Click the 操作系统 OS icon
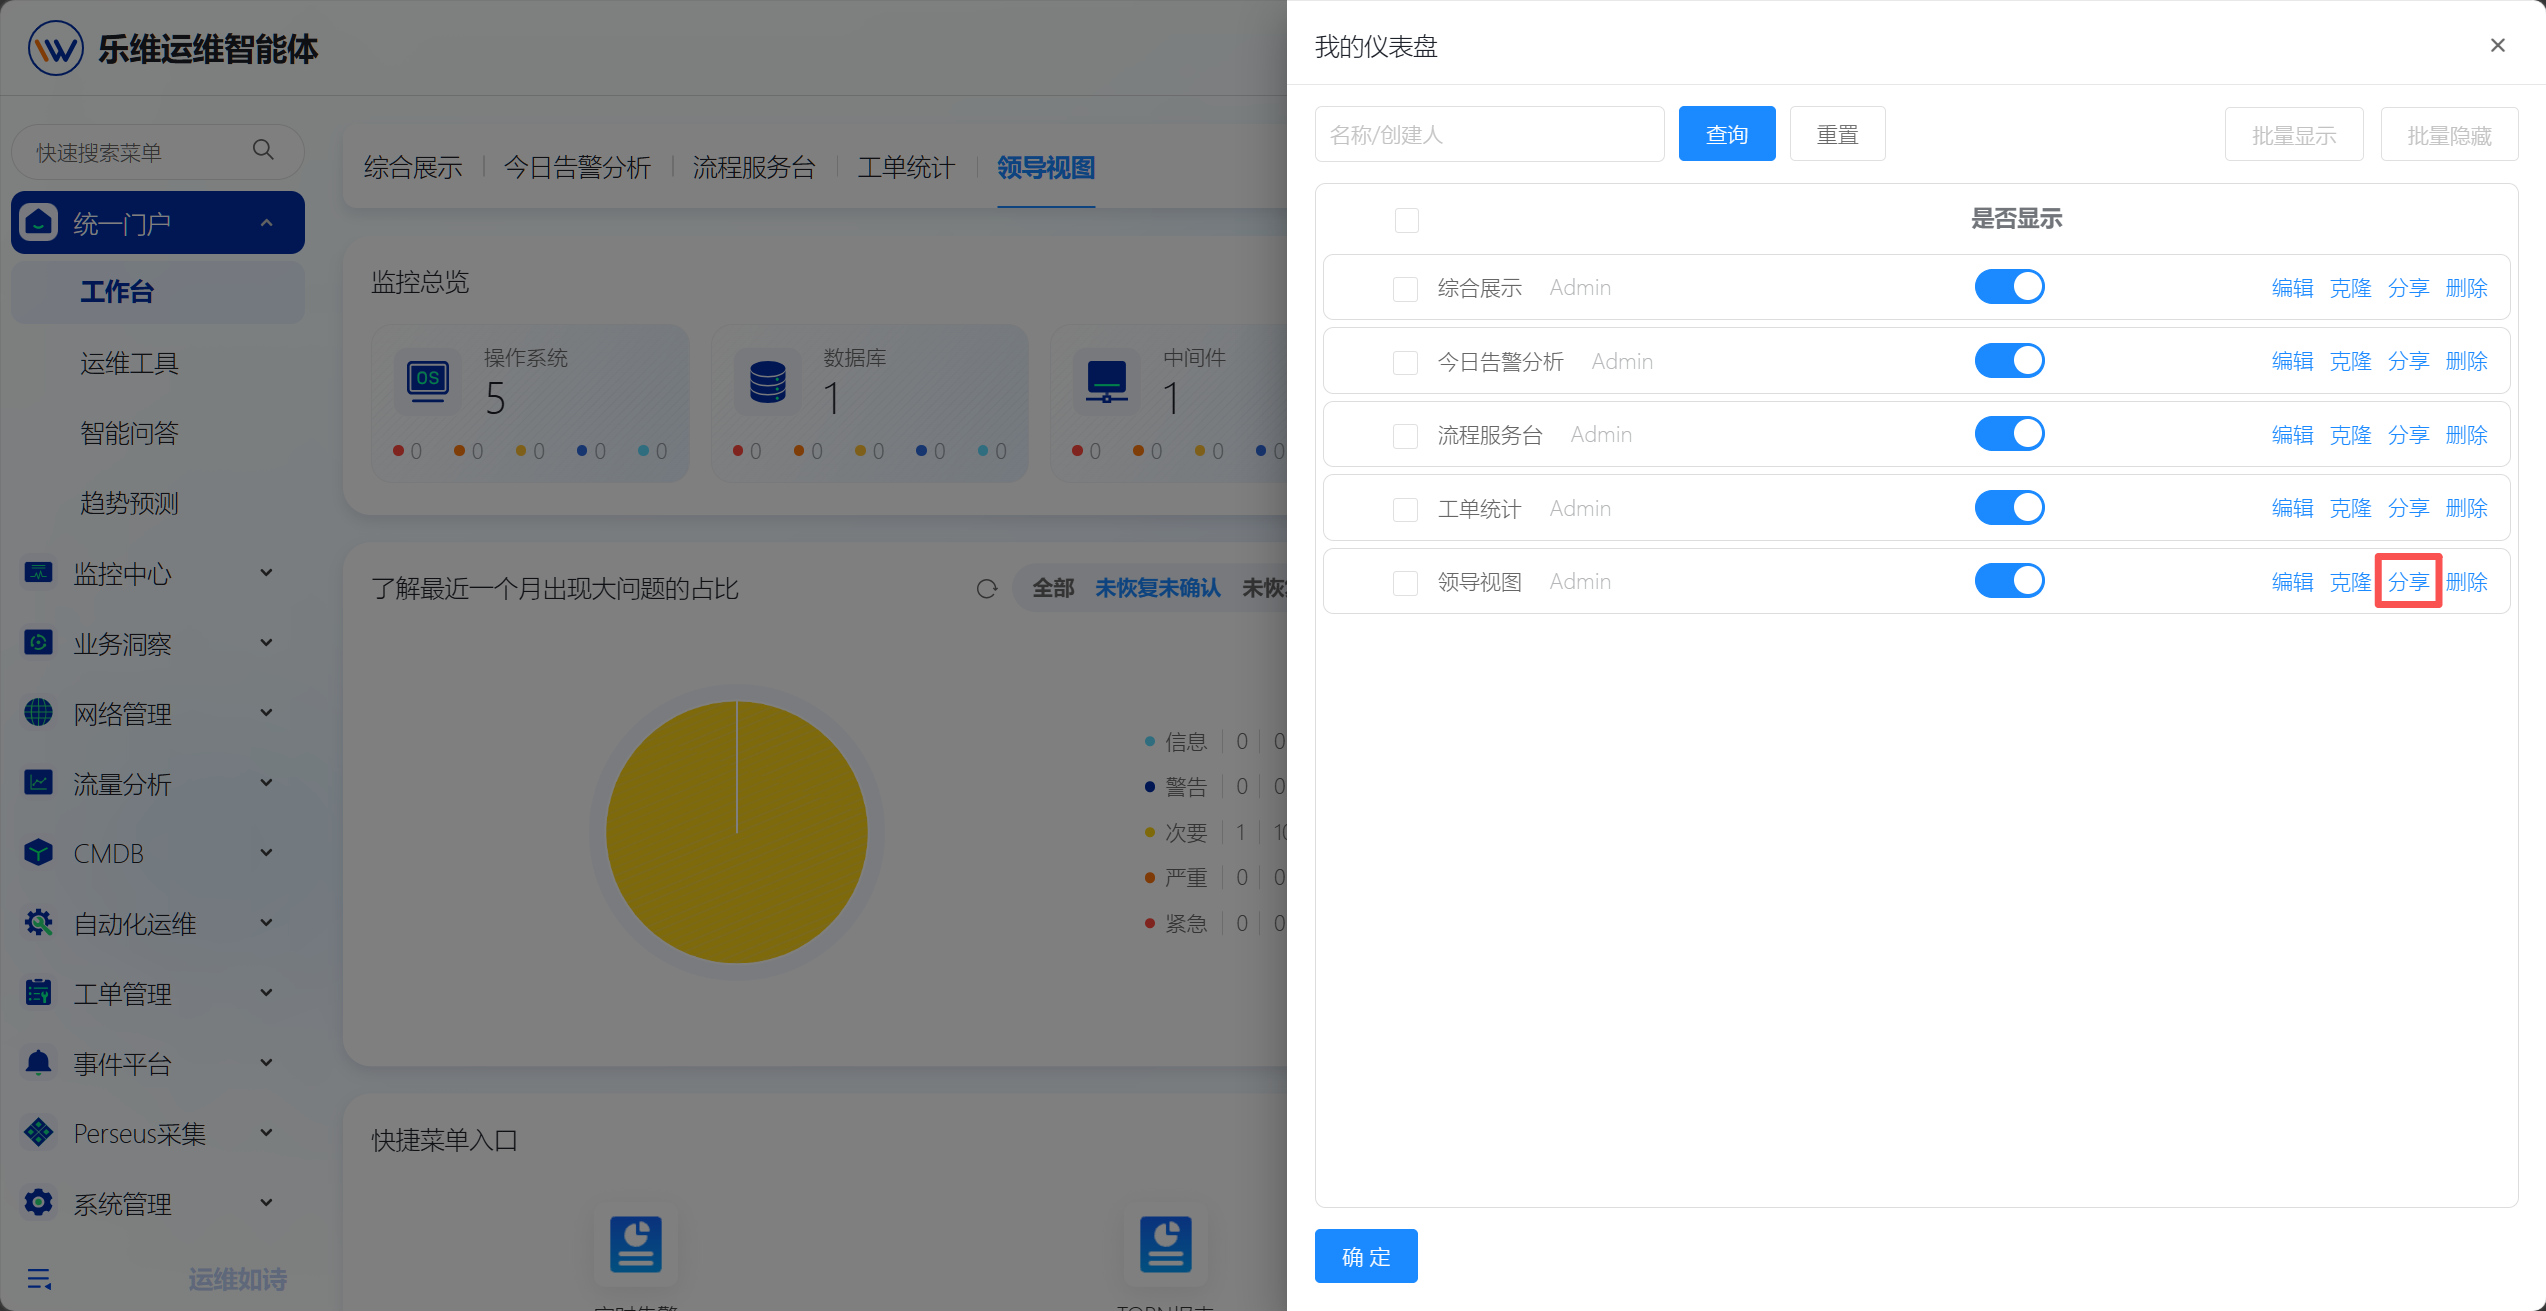 point(428,380)
